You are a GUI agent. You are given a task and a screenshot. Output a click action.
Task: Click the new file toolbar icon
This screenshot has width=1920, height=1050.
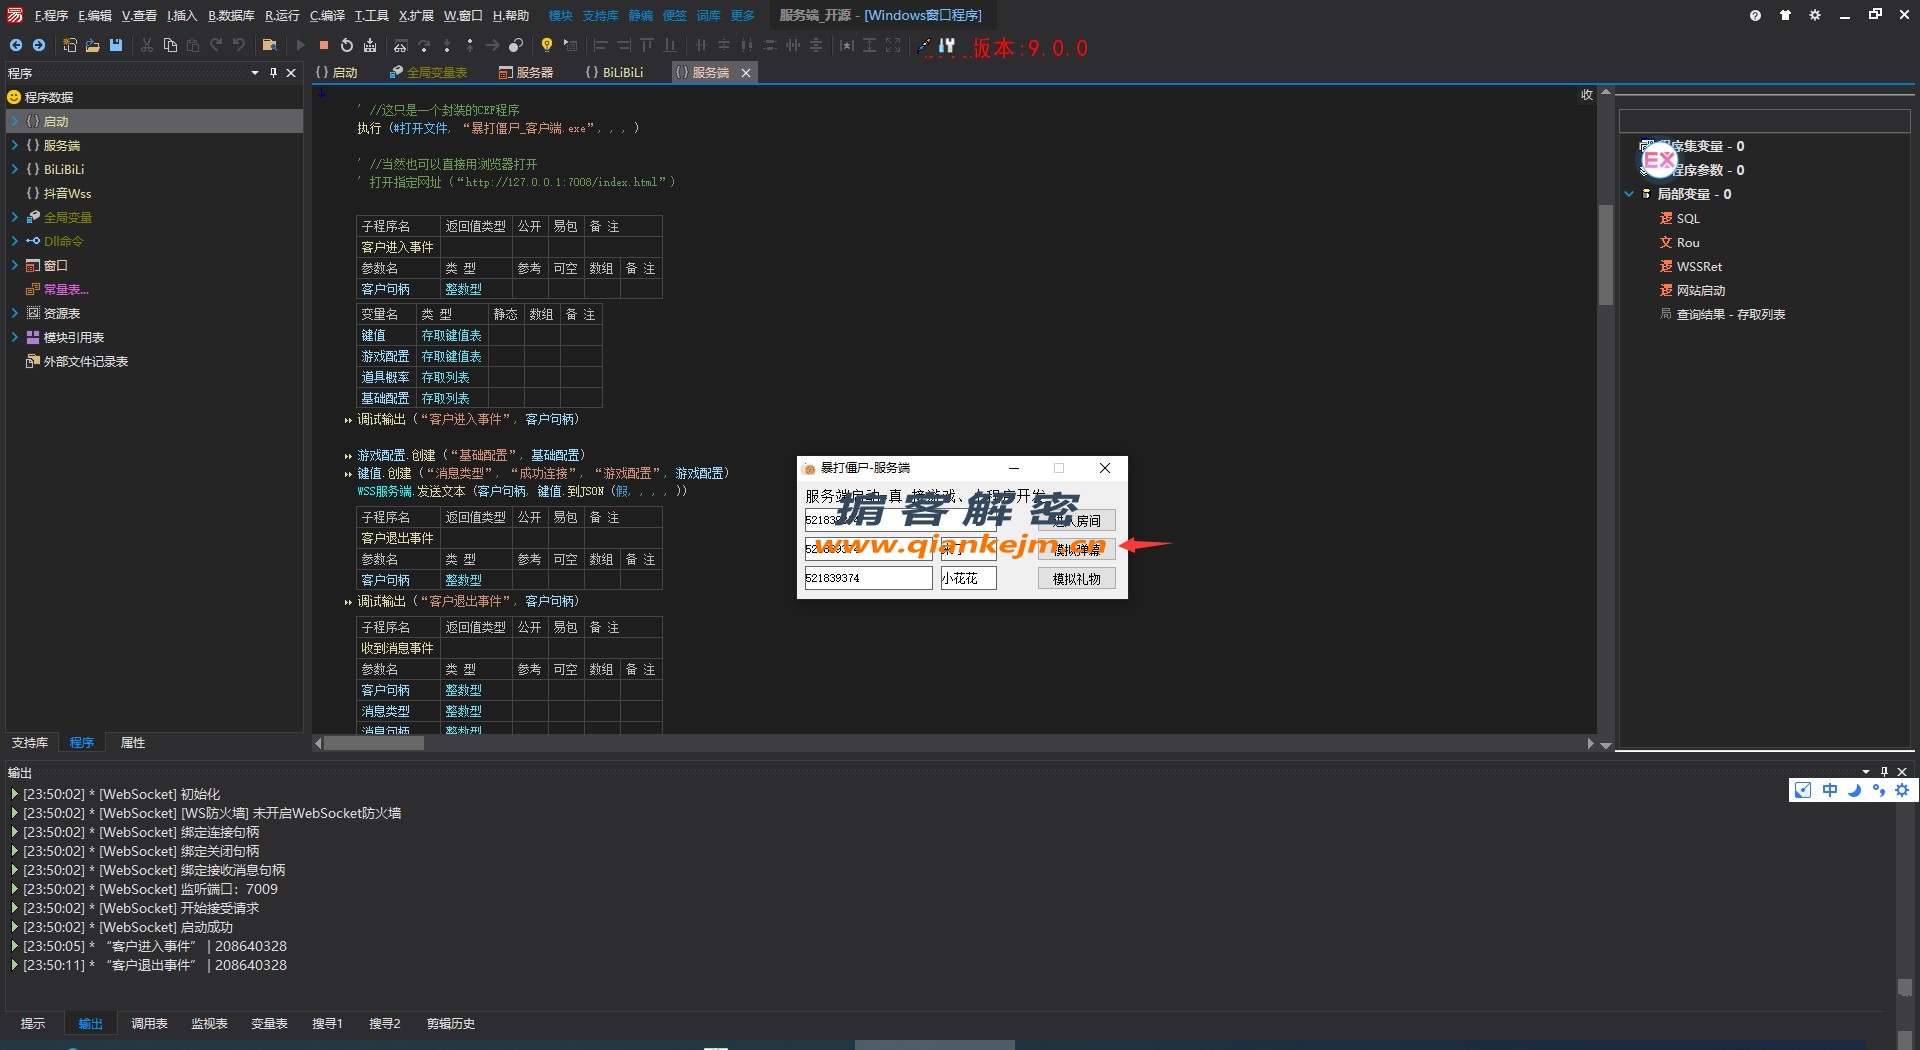[x=69, y=46]
